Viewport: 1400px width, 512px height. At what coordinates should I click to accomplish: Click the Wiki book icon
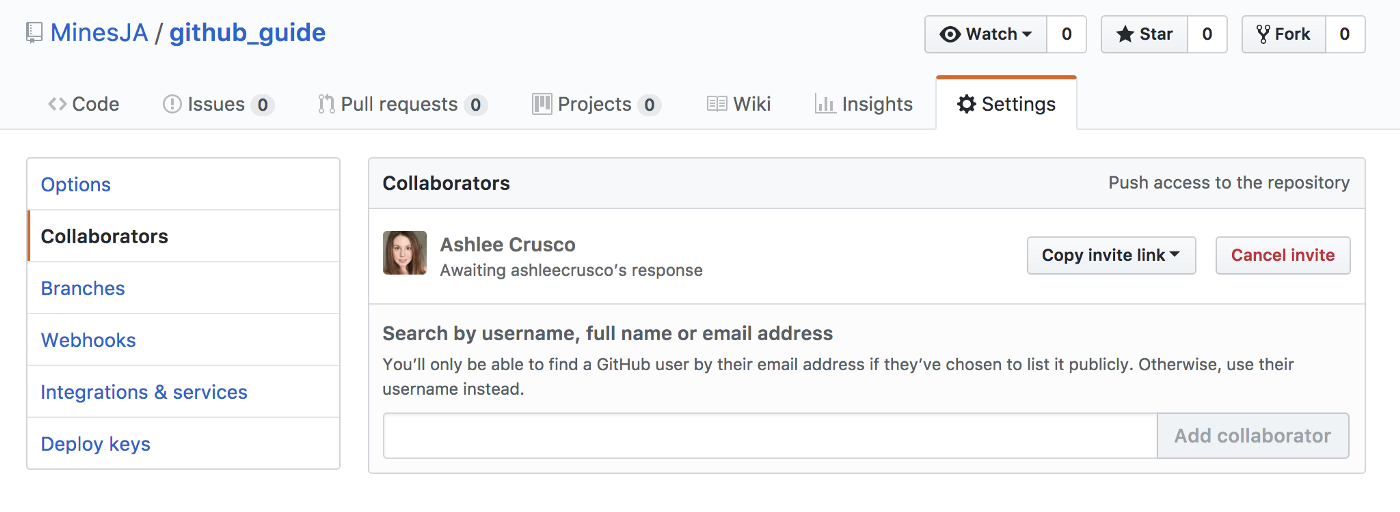[x=717, y=104]
